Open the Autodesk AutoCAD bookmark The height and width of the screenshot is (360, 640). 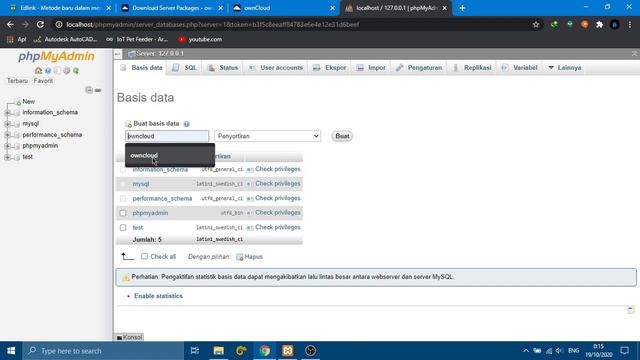click(65, 40)
